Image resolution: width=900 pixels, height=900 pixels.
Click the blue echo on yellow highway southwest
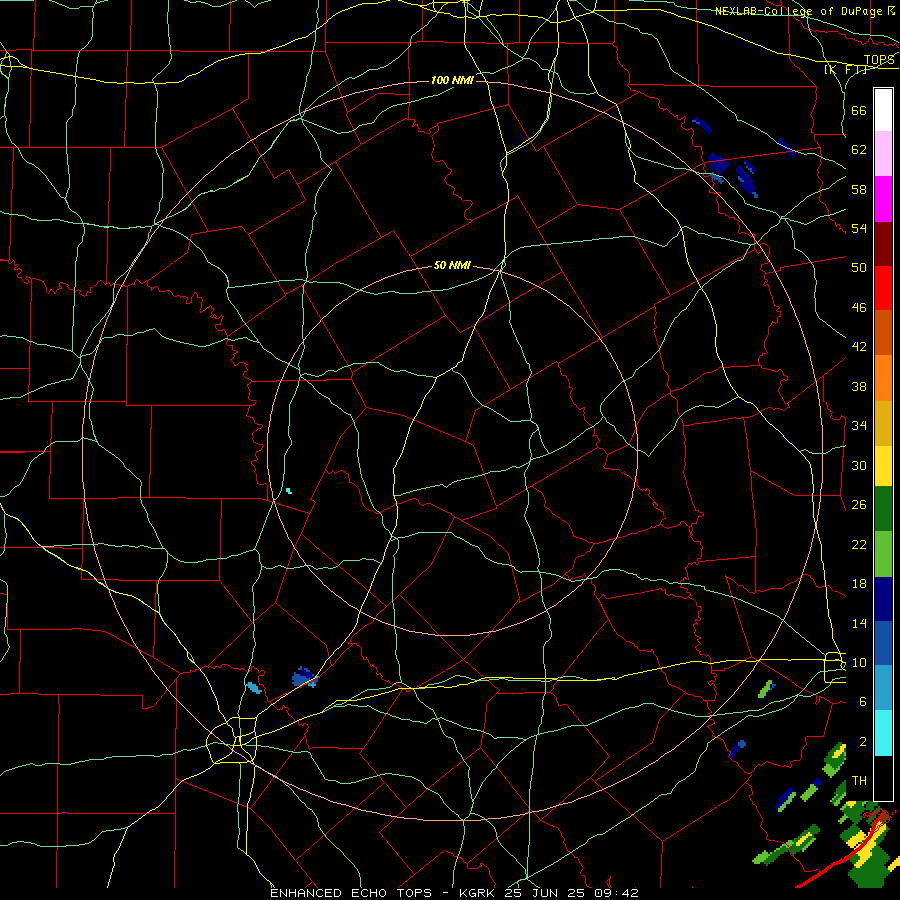pyautogui.click(x=304, y=677)
